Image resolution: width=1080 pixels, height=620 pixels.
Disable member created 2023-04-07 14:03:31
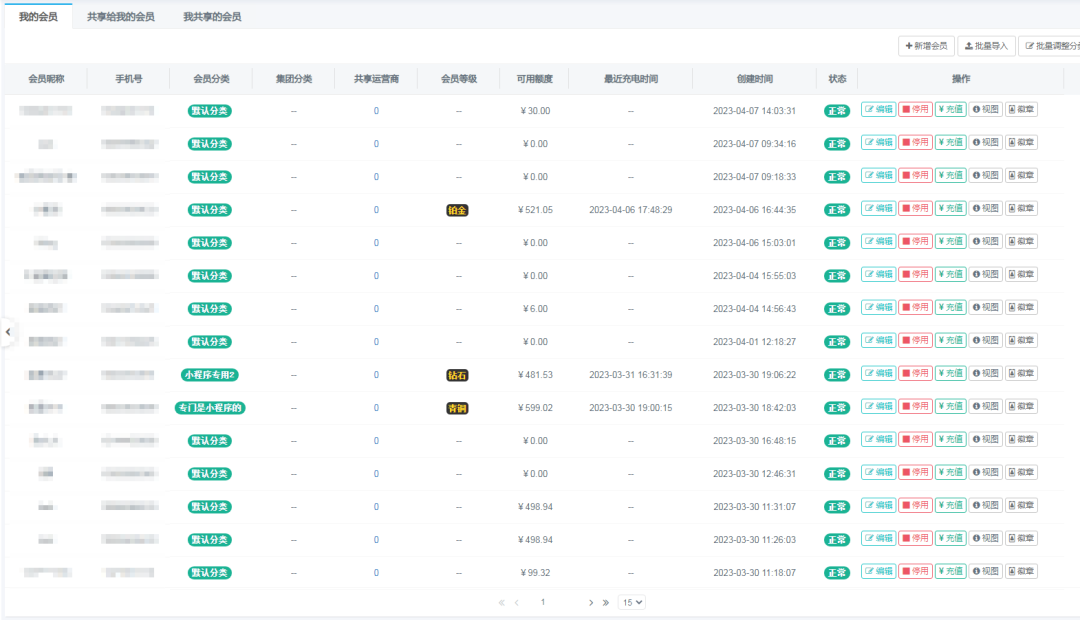point(915,110)
